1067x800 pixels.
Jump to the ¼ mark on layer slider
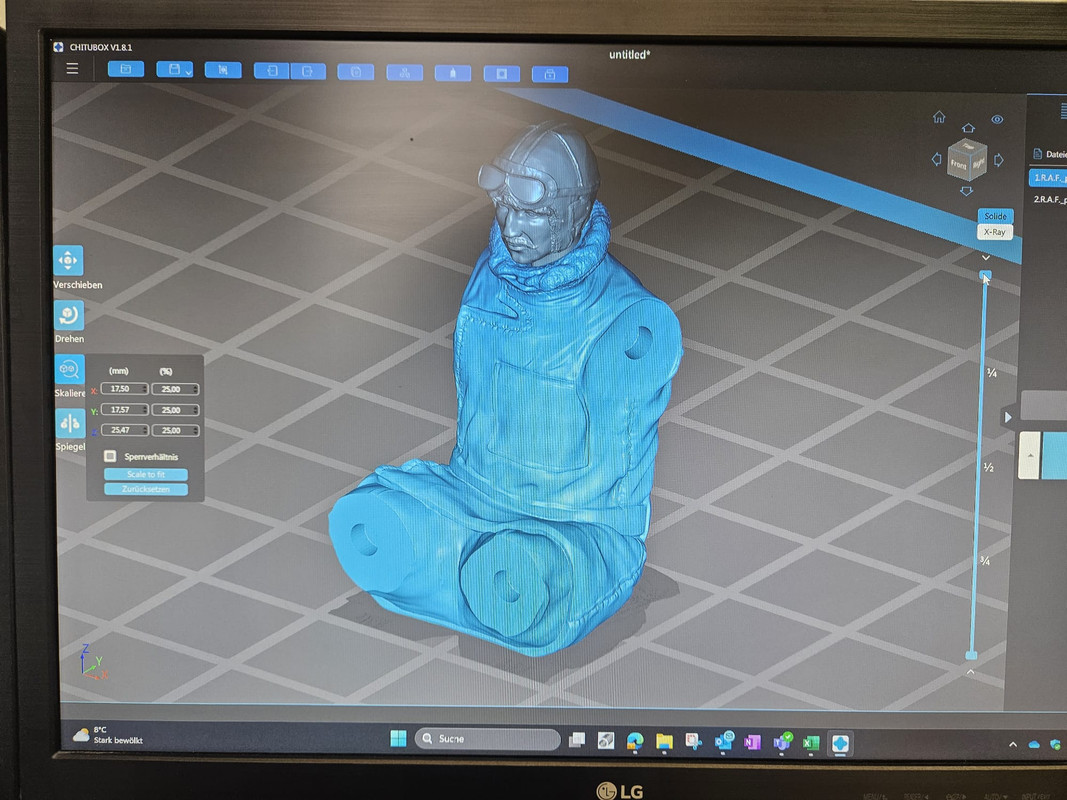pyautogui.click(x=991, y=373)
